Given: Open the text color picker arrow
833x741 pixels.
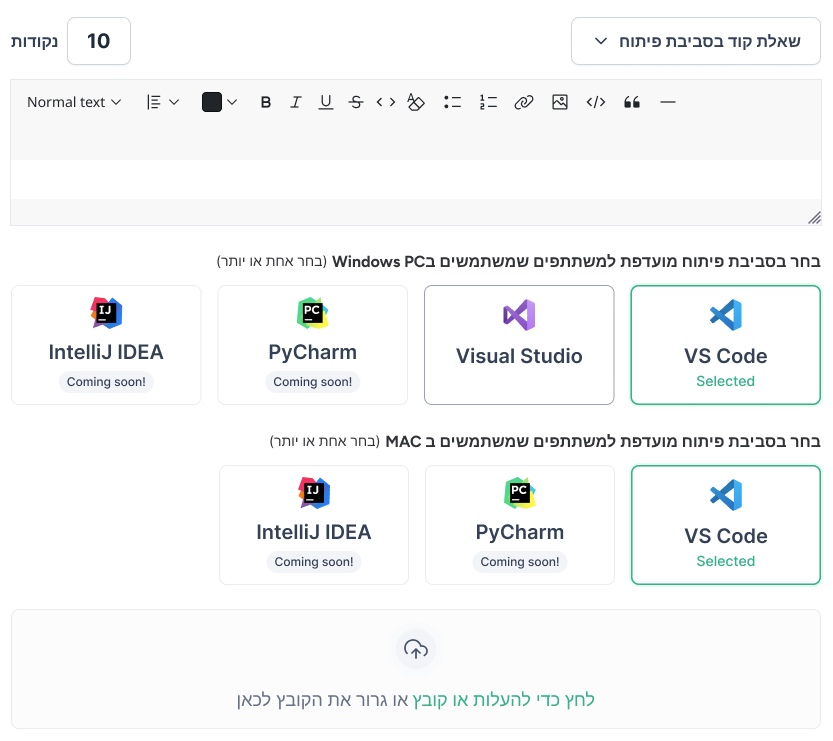Looking at the screenshot, I should [x=232, y=102].
